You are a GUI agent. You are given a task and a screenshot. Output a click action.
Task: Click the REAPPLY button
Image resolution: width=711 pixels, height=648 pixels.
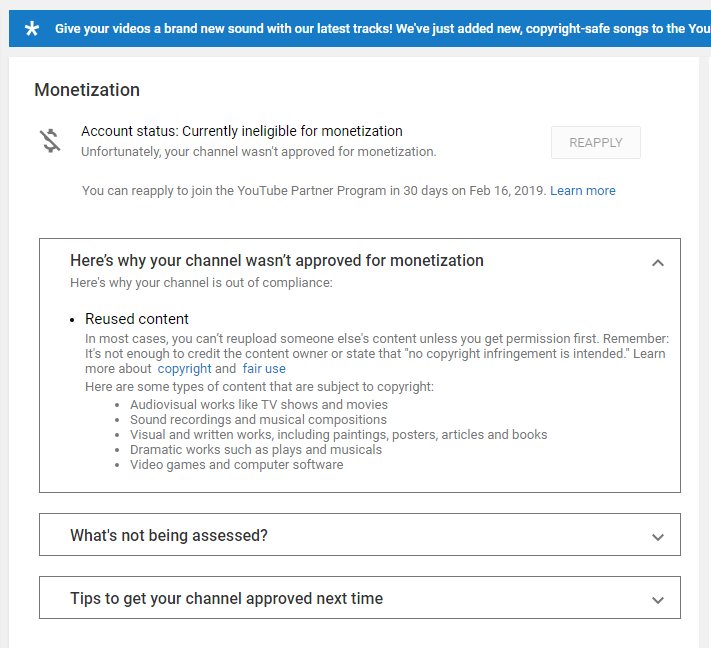coord(595,142)
